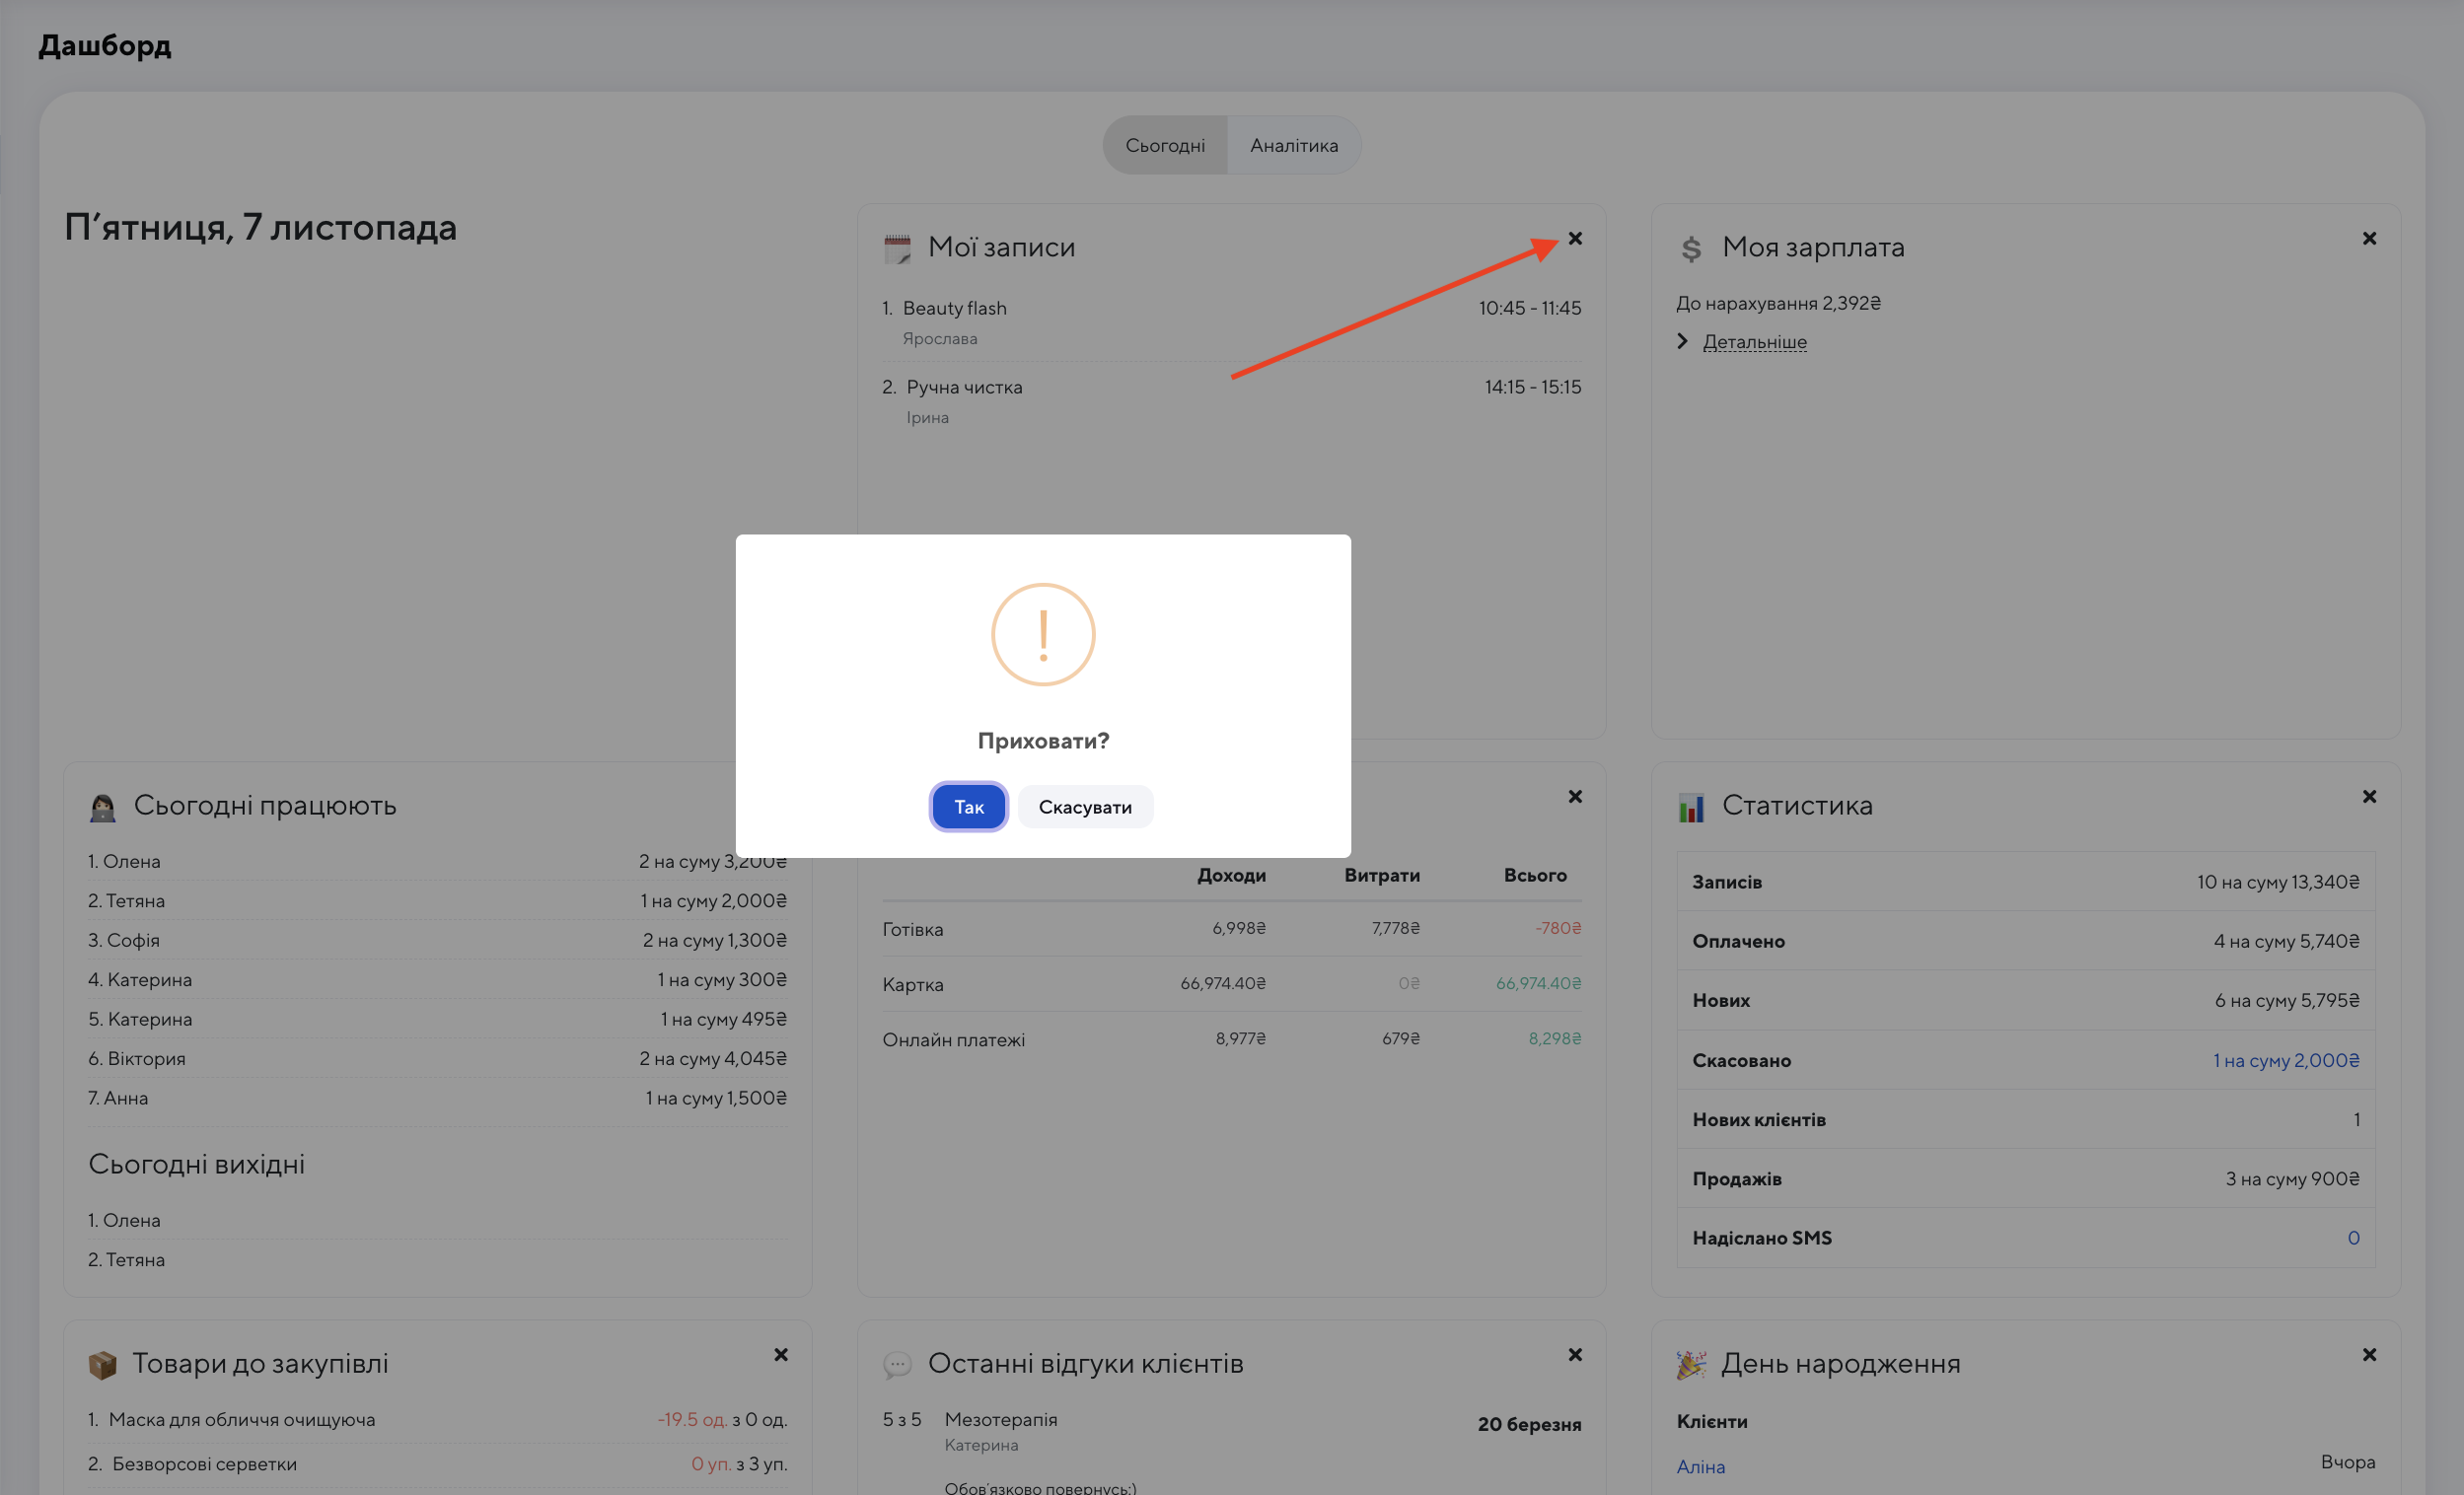The height and width of the screenshot is (1495, 2464).
Task: Select the Сьогодні tab
Action: coord(1165,145)
